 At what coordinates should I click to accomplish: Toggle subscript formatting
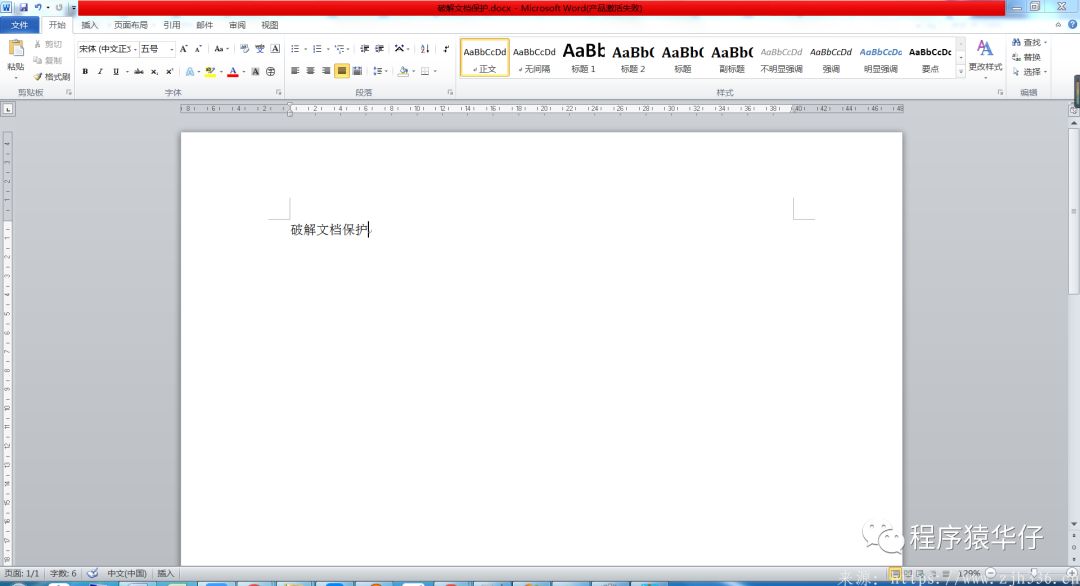[154, 71]
